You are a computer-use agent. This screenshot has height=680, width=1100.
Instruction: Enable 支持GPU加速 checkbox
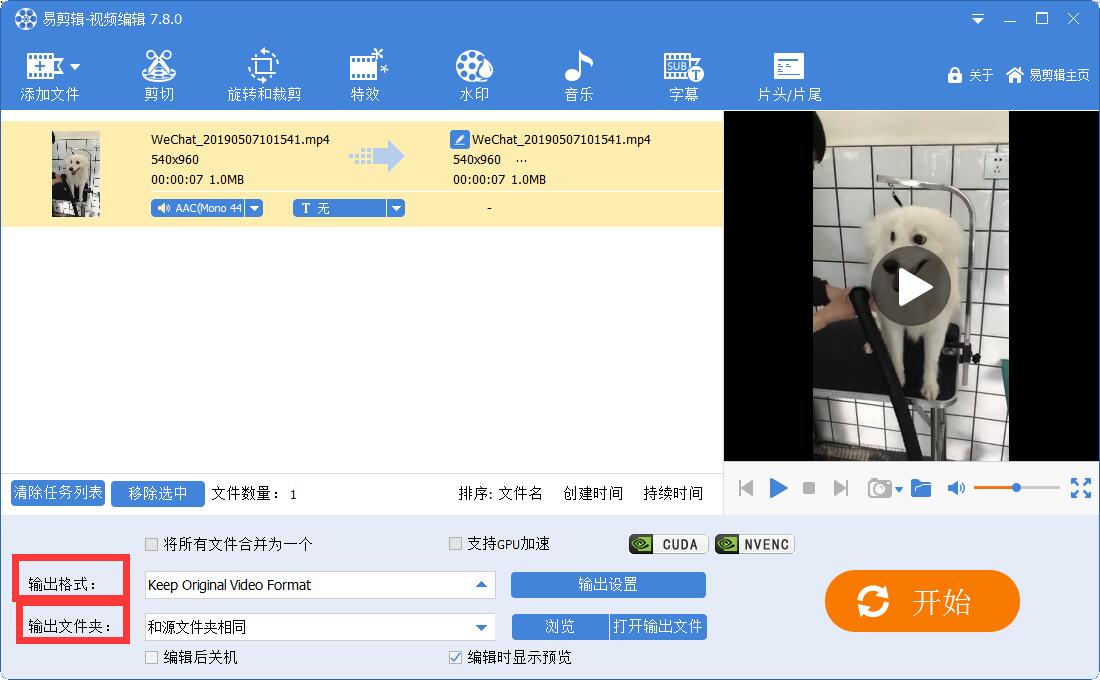point(455,544)
